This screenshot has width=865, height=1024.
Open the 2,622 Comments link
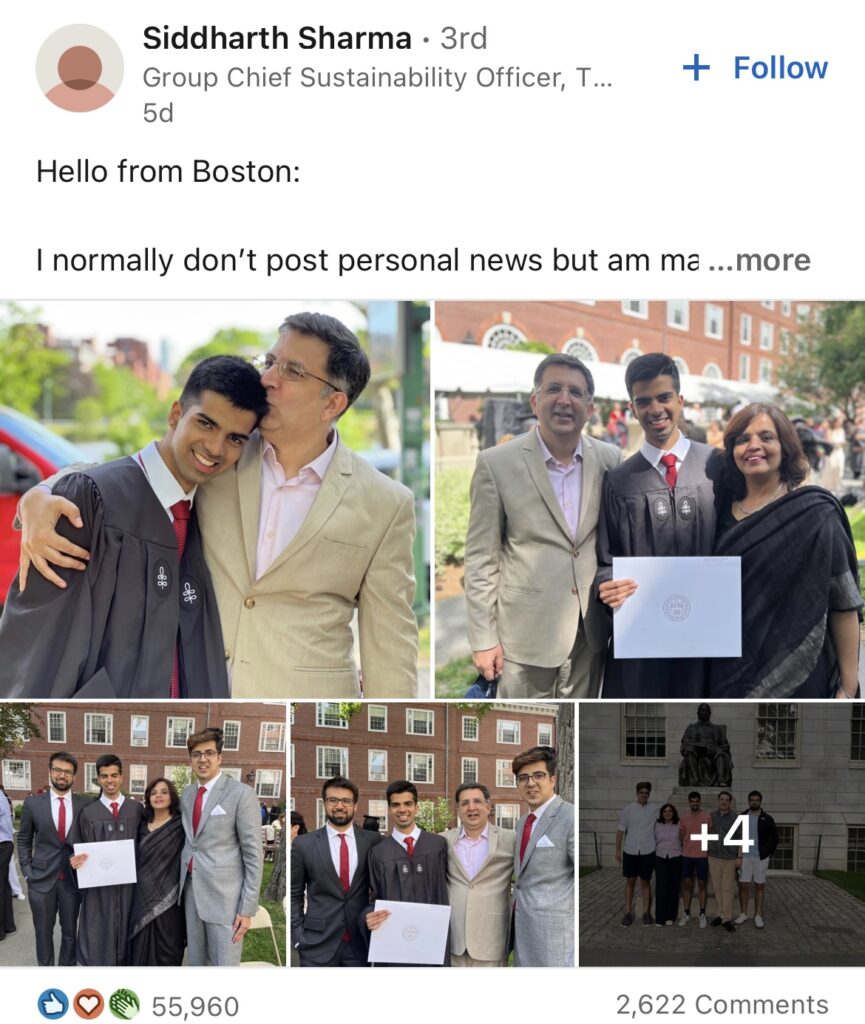(x=722, y=1004)
